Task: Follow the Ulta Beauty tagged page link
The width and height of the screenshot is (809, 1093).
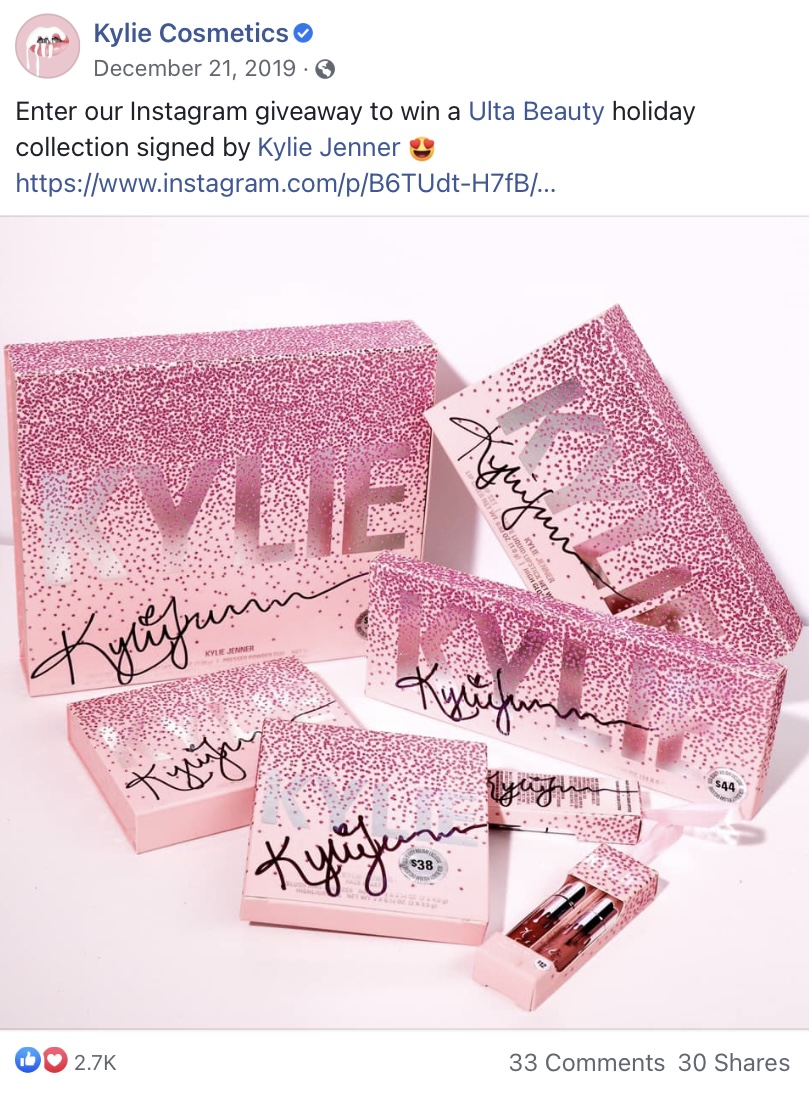Action: tap(536, 112)
